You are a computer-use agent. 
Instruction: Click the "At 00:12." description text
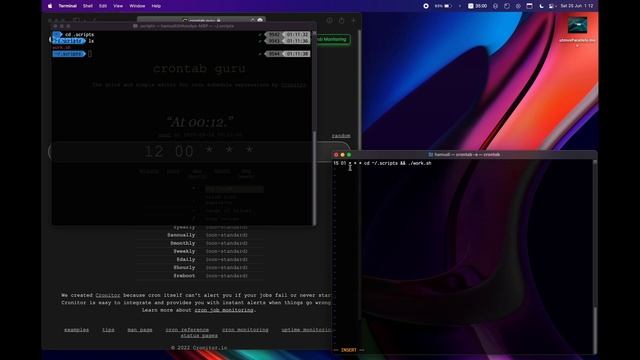(x=200, y=122)
